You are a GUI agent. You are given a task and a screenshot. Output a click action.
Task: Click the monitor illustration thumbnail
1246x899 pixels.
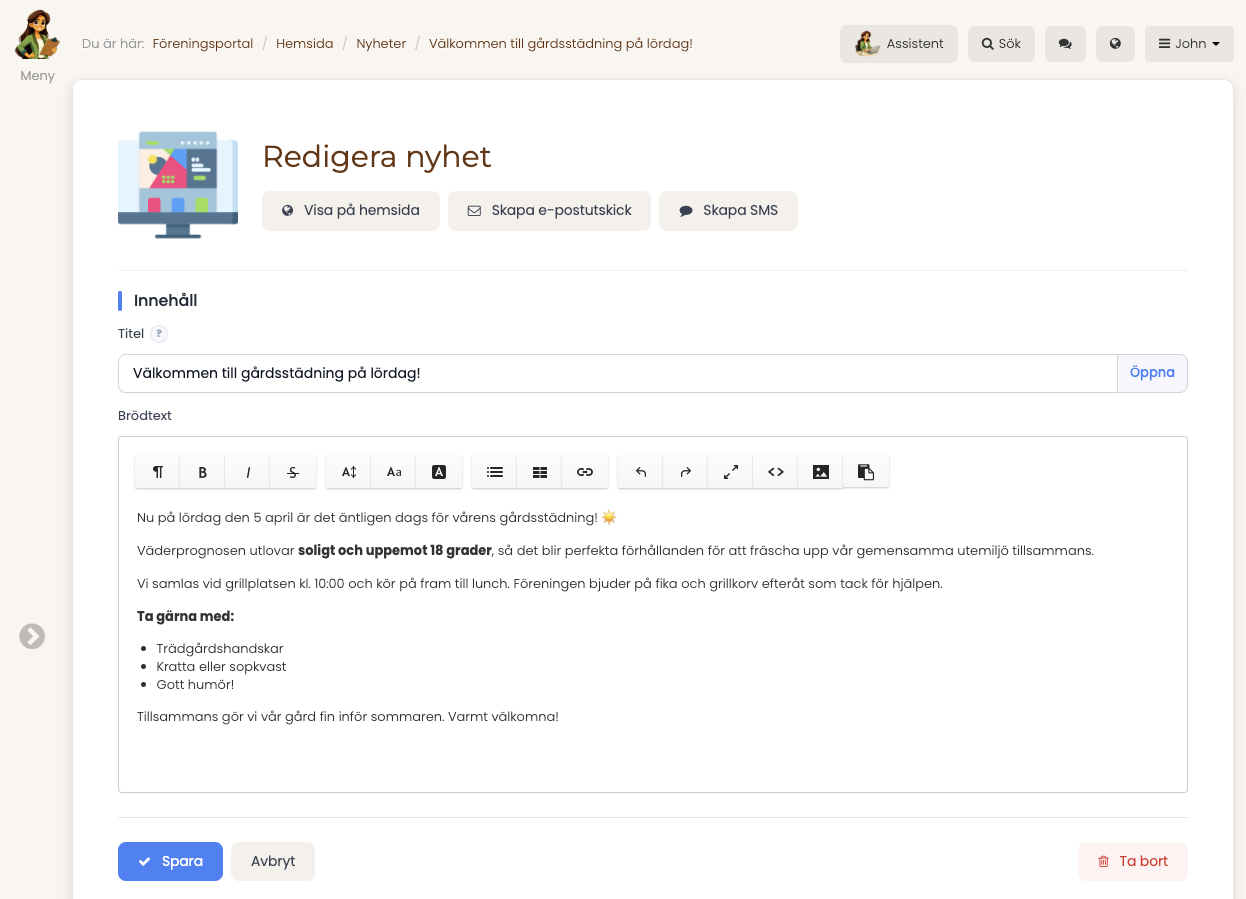pos(178,184)
